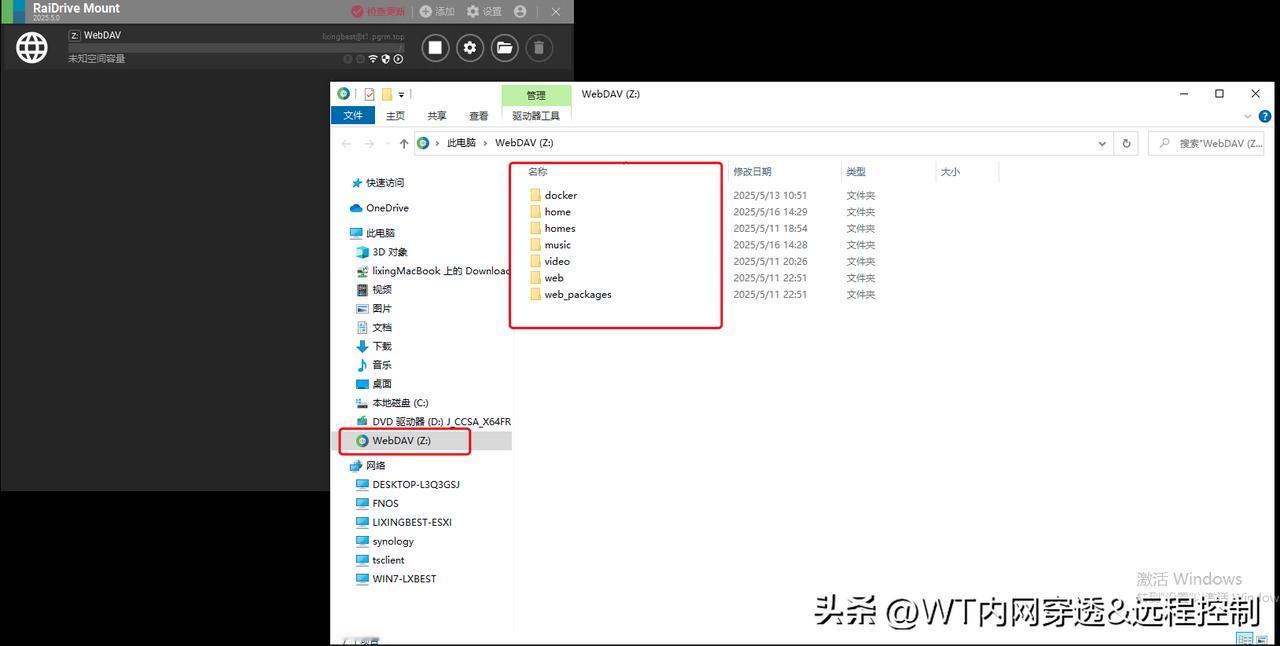This screenshot has width=1280, height=646.
Task: Open WebDAV drive folder from RaiDrive
Action: tap(504, 47)
